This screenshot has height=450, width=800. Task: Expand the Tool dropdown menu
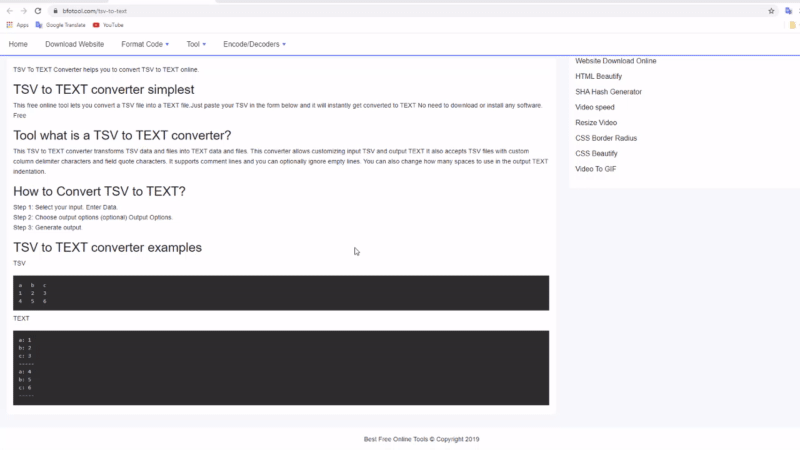pyautogui.click(x=196, y=44)
